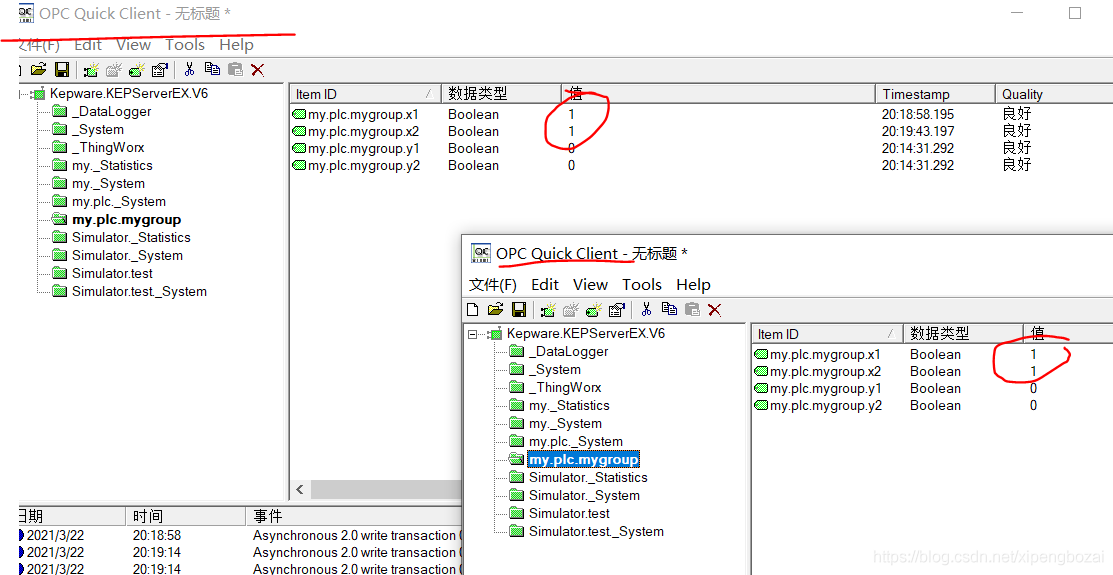The width and height of the screenshot is (1113, 575).
Task: Select my.plc.mygroup.y1 item in front window
Action: pos(818,388)
